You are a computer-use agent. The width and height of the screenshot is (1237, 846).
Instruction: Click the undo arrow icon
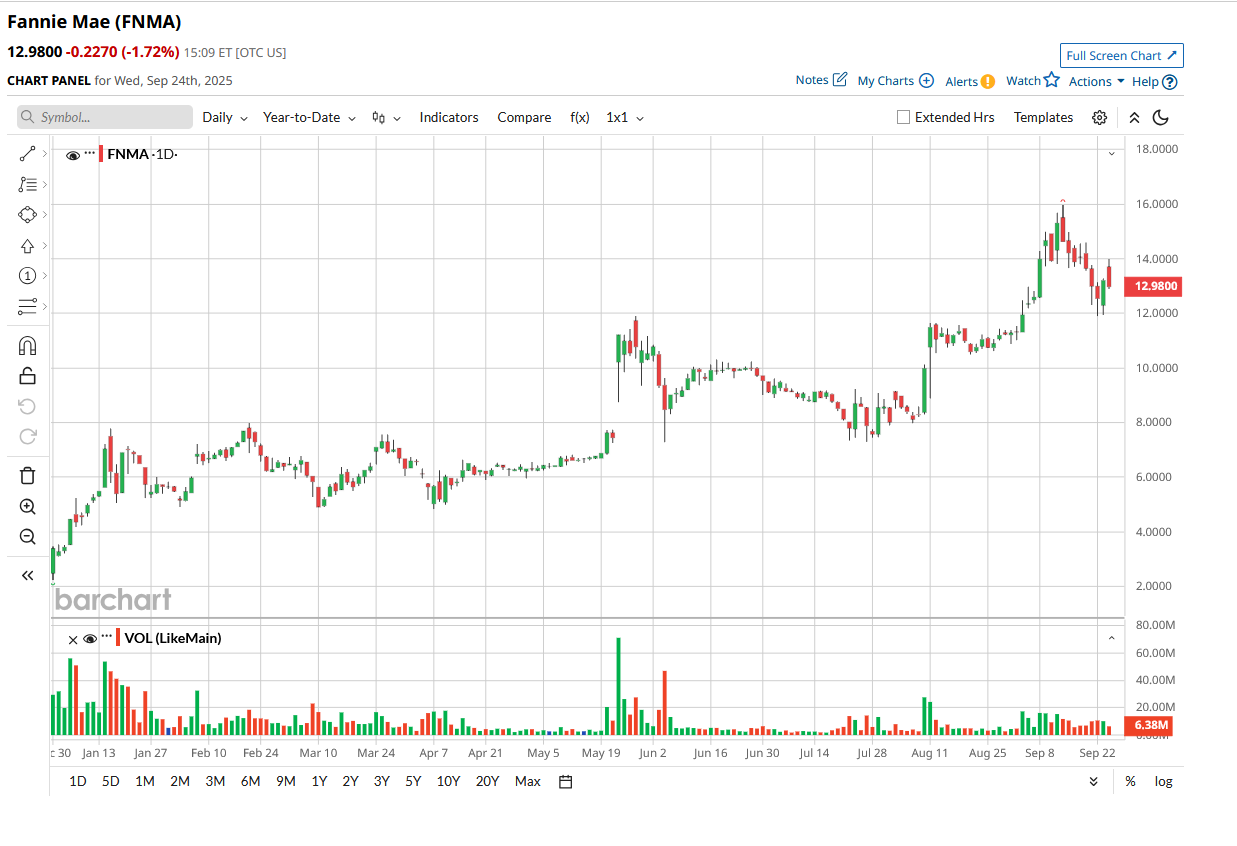click(x=27, y=406)
